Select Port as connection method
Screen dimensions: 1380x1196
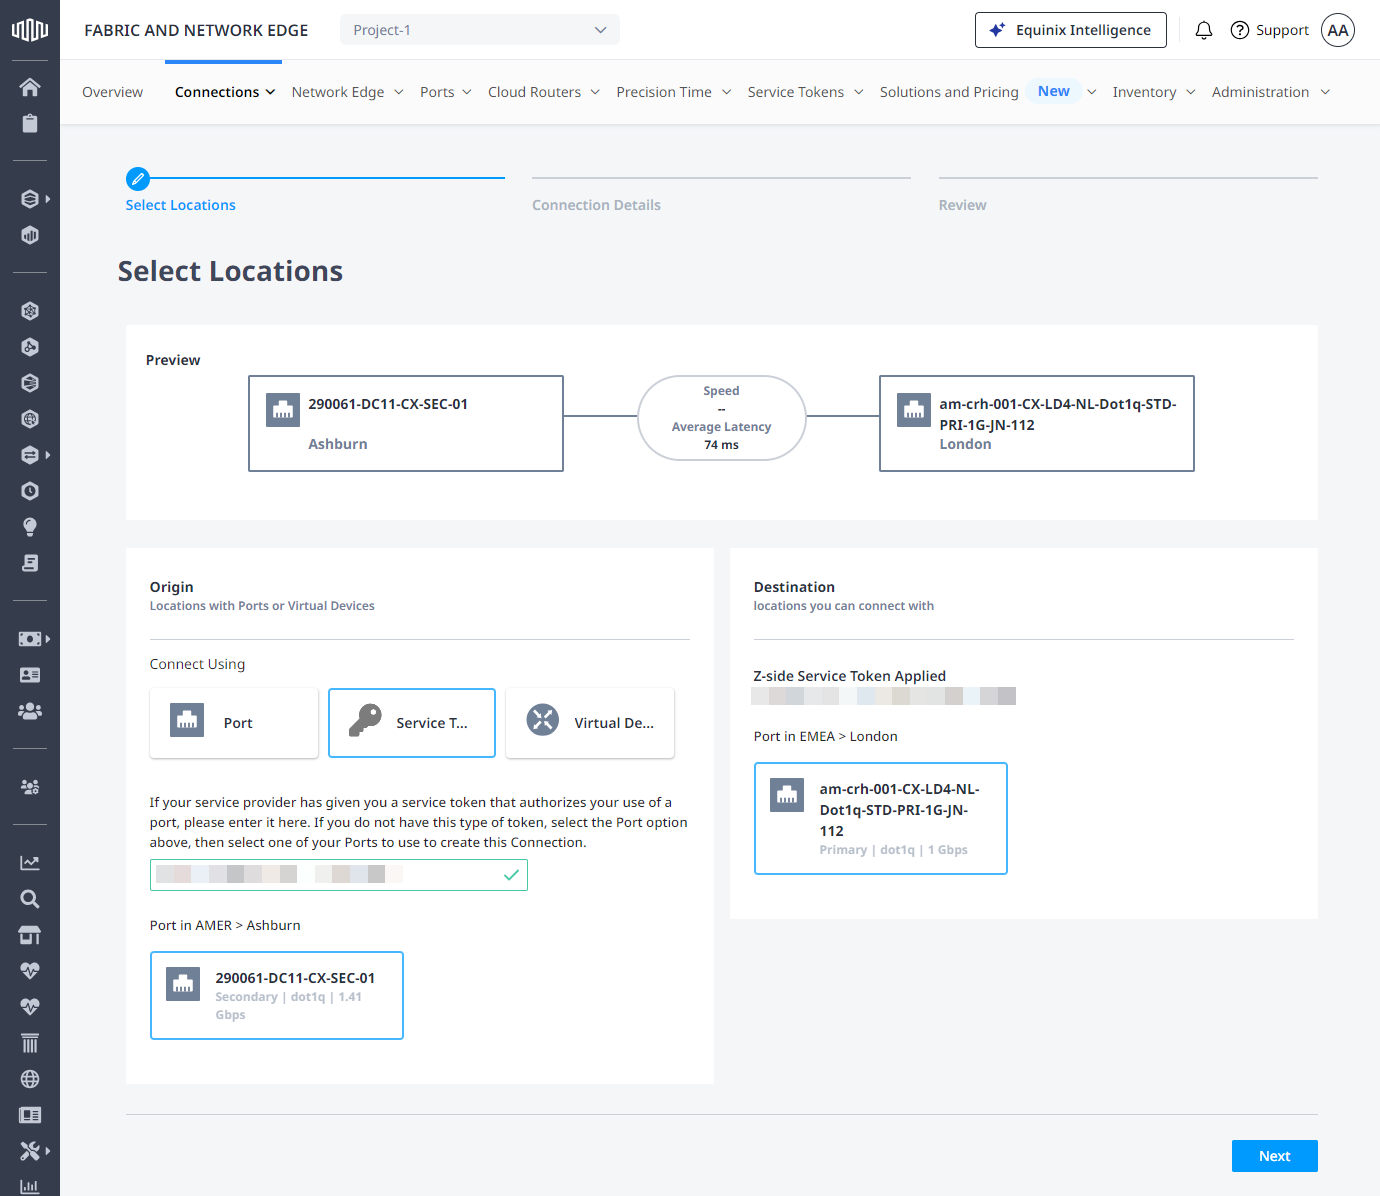pyautogui.click(x=234, y=723)
